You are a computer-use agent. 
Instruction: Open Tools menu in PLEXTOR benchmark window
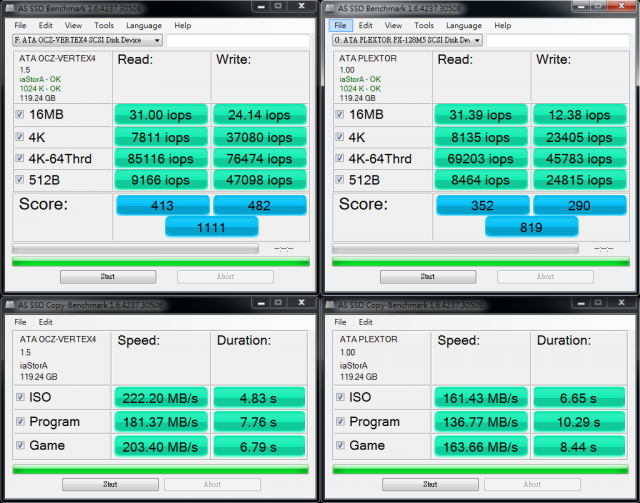(424, 25)
